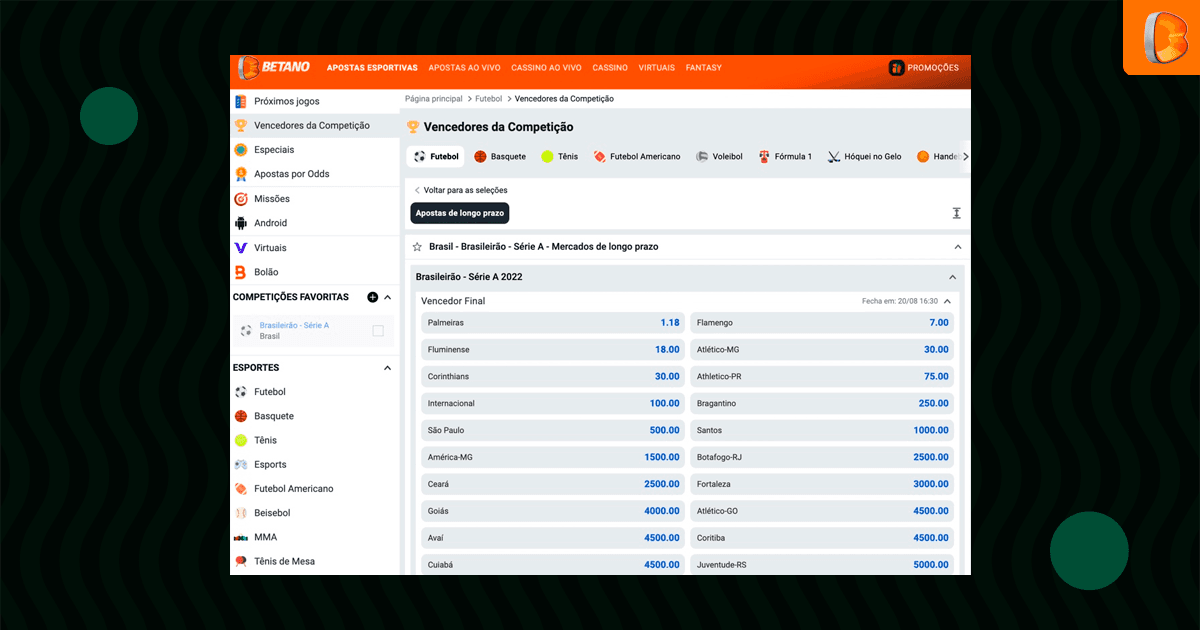Switch to the Tênis sport tab
Viewport: 1200px width, 630px height.
[x=560, y=157]
